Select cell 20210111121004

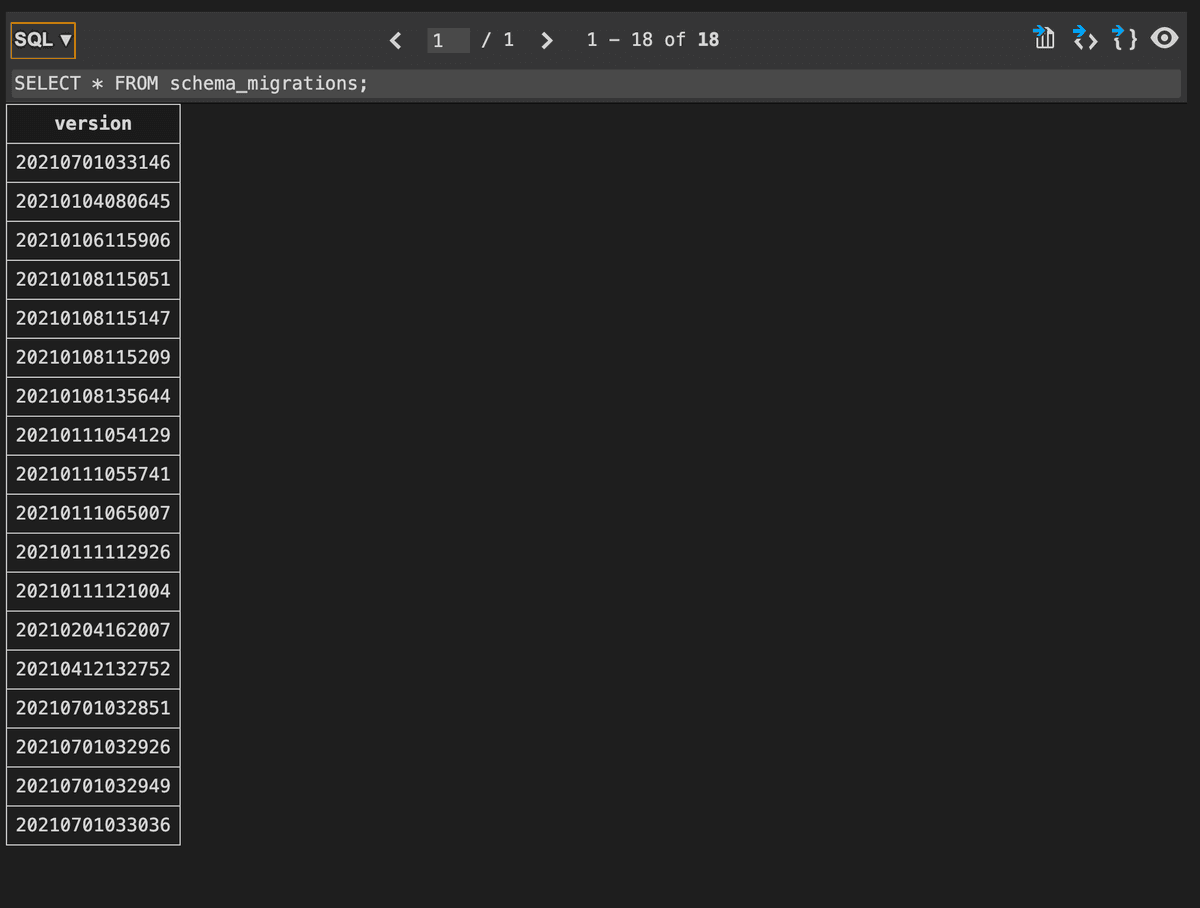click(93, 591)
